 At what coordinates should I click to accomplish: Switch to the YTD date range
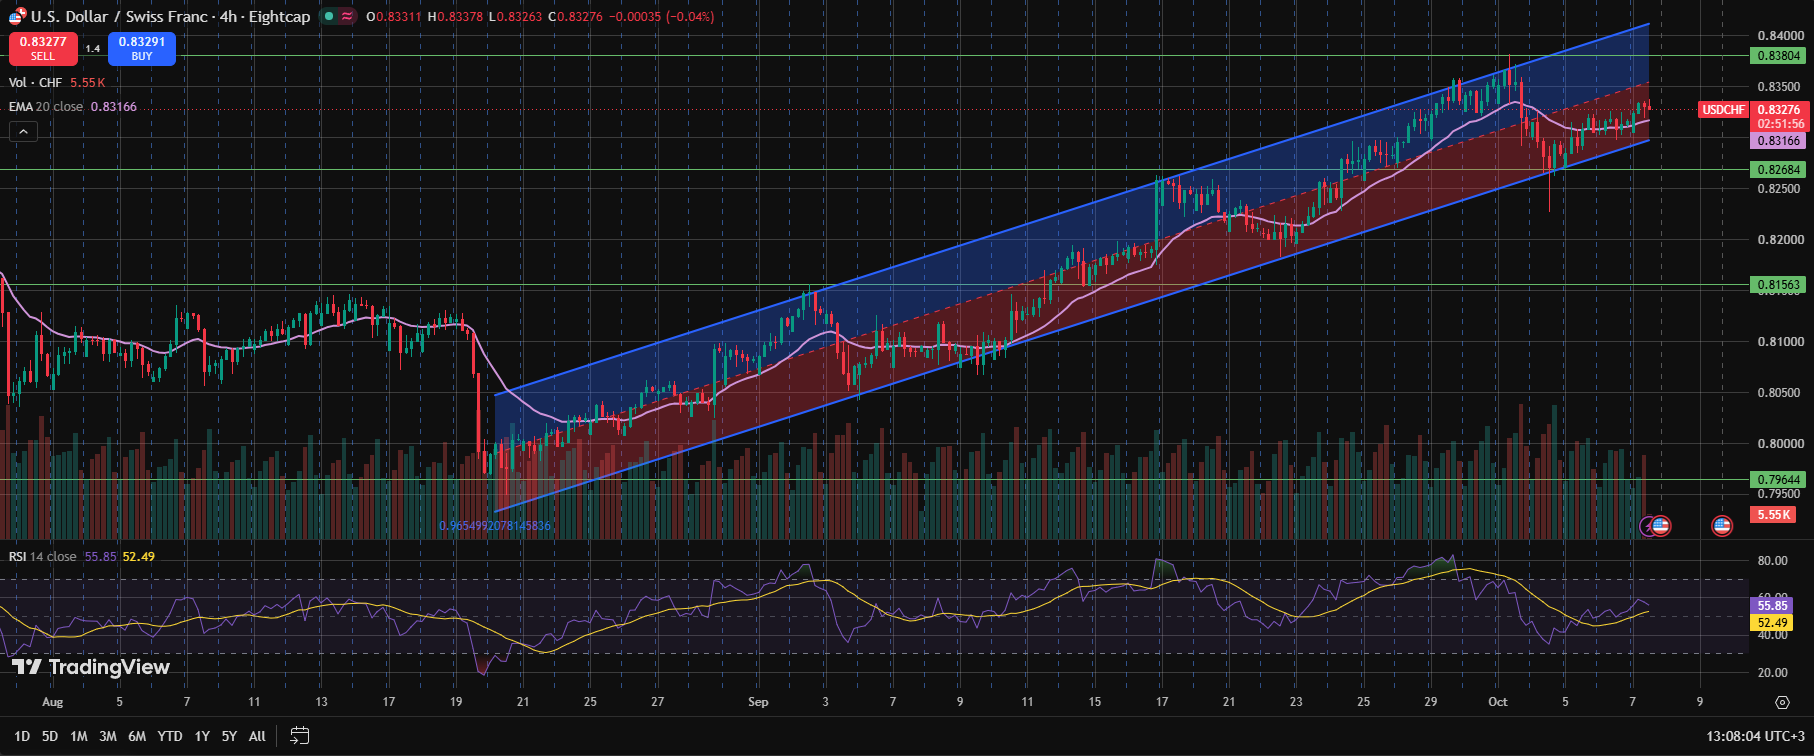point(170,736)
